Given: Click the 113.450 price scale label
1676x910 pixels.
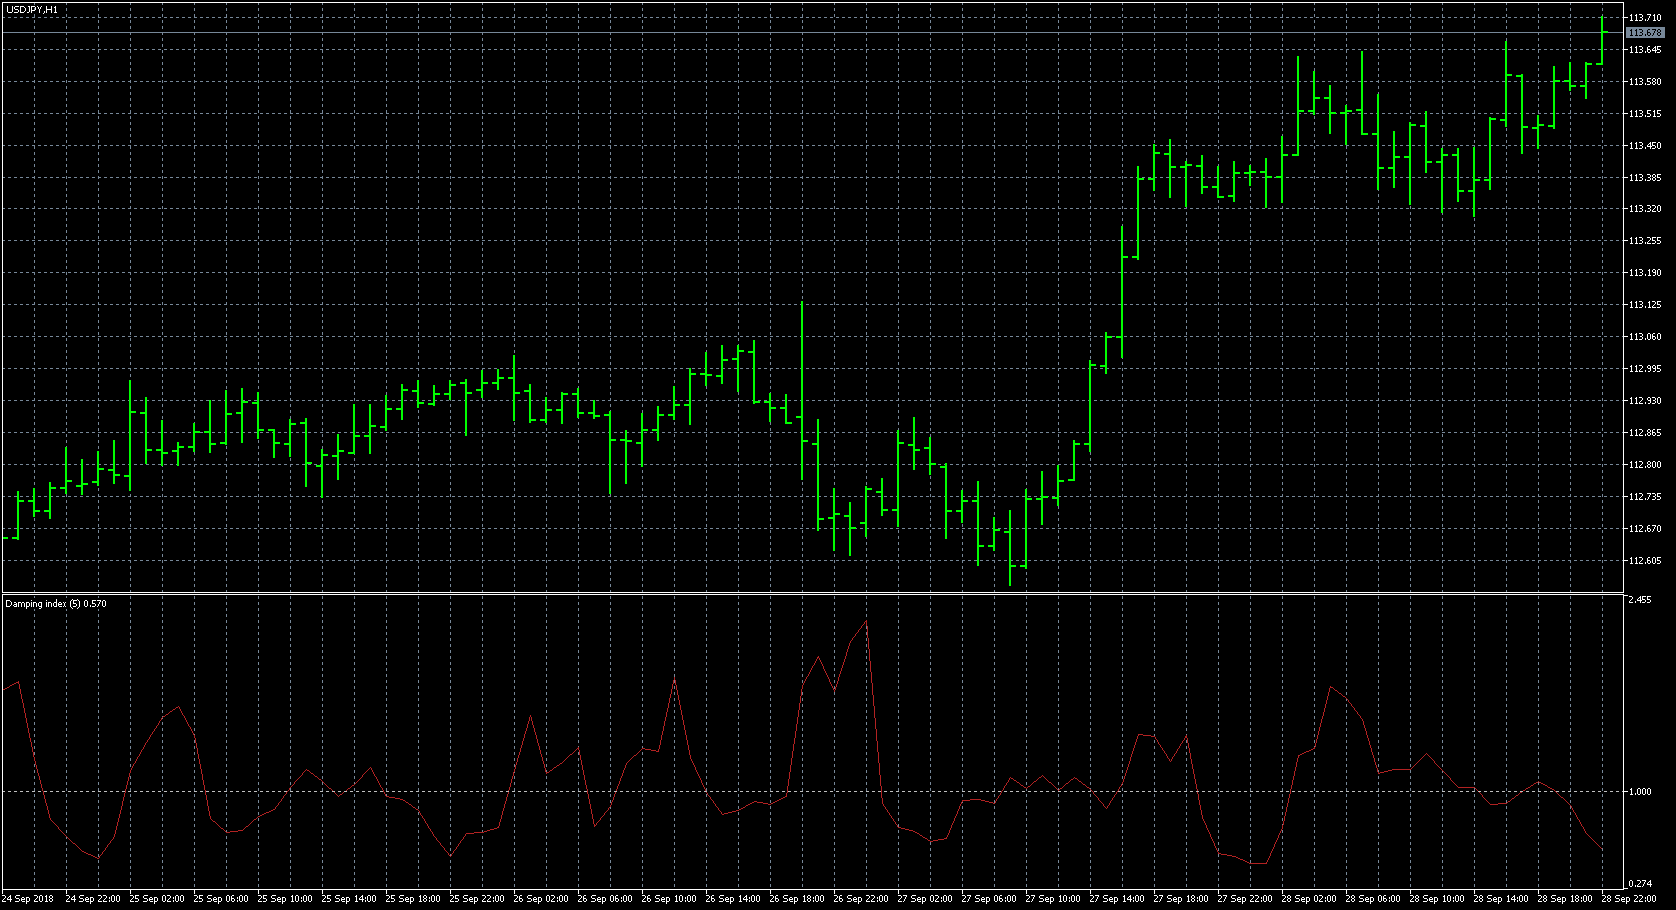Looking at the screenshot, I should point(1645,145).
